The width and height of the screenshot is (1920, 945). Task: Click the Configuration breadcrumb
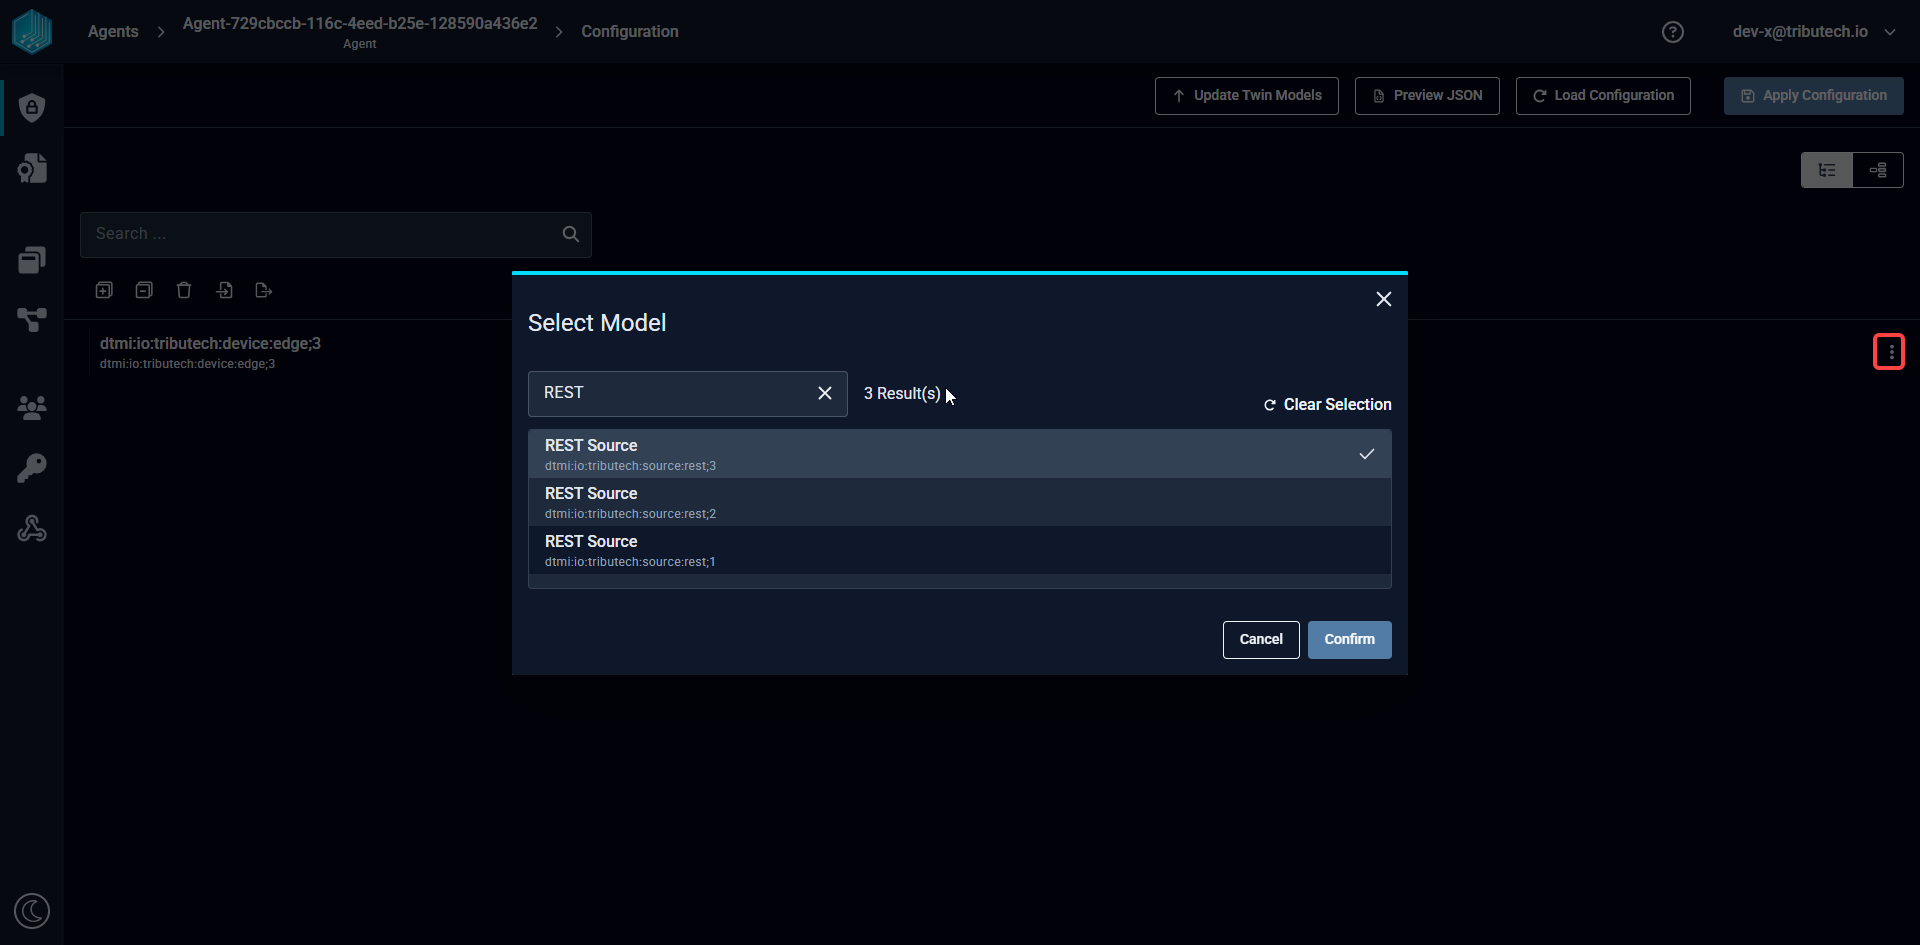pyautogui.click(x=630, y=32)
